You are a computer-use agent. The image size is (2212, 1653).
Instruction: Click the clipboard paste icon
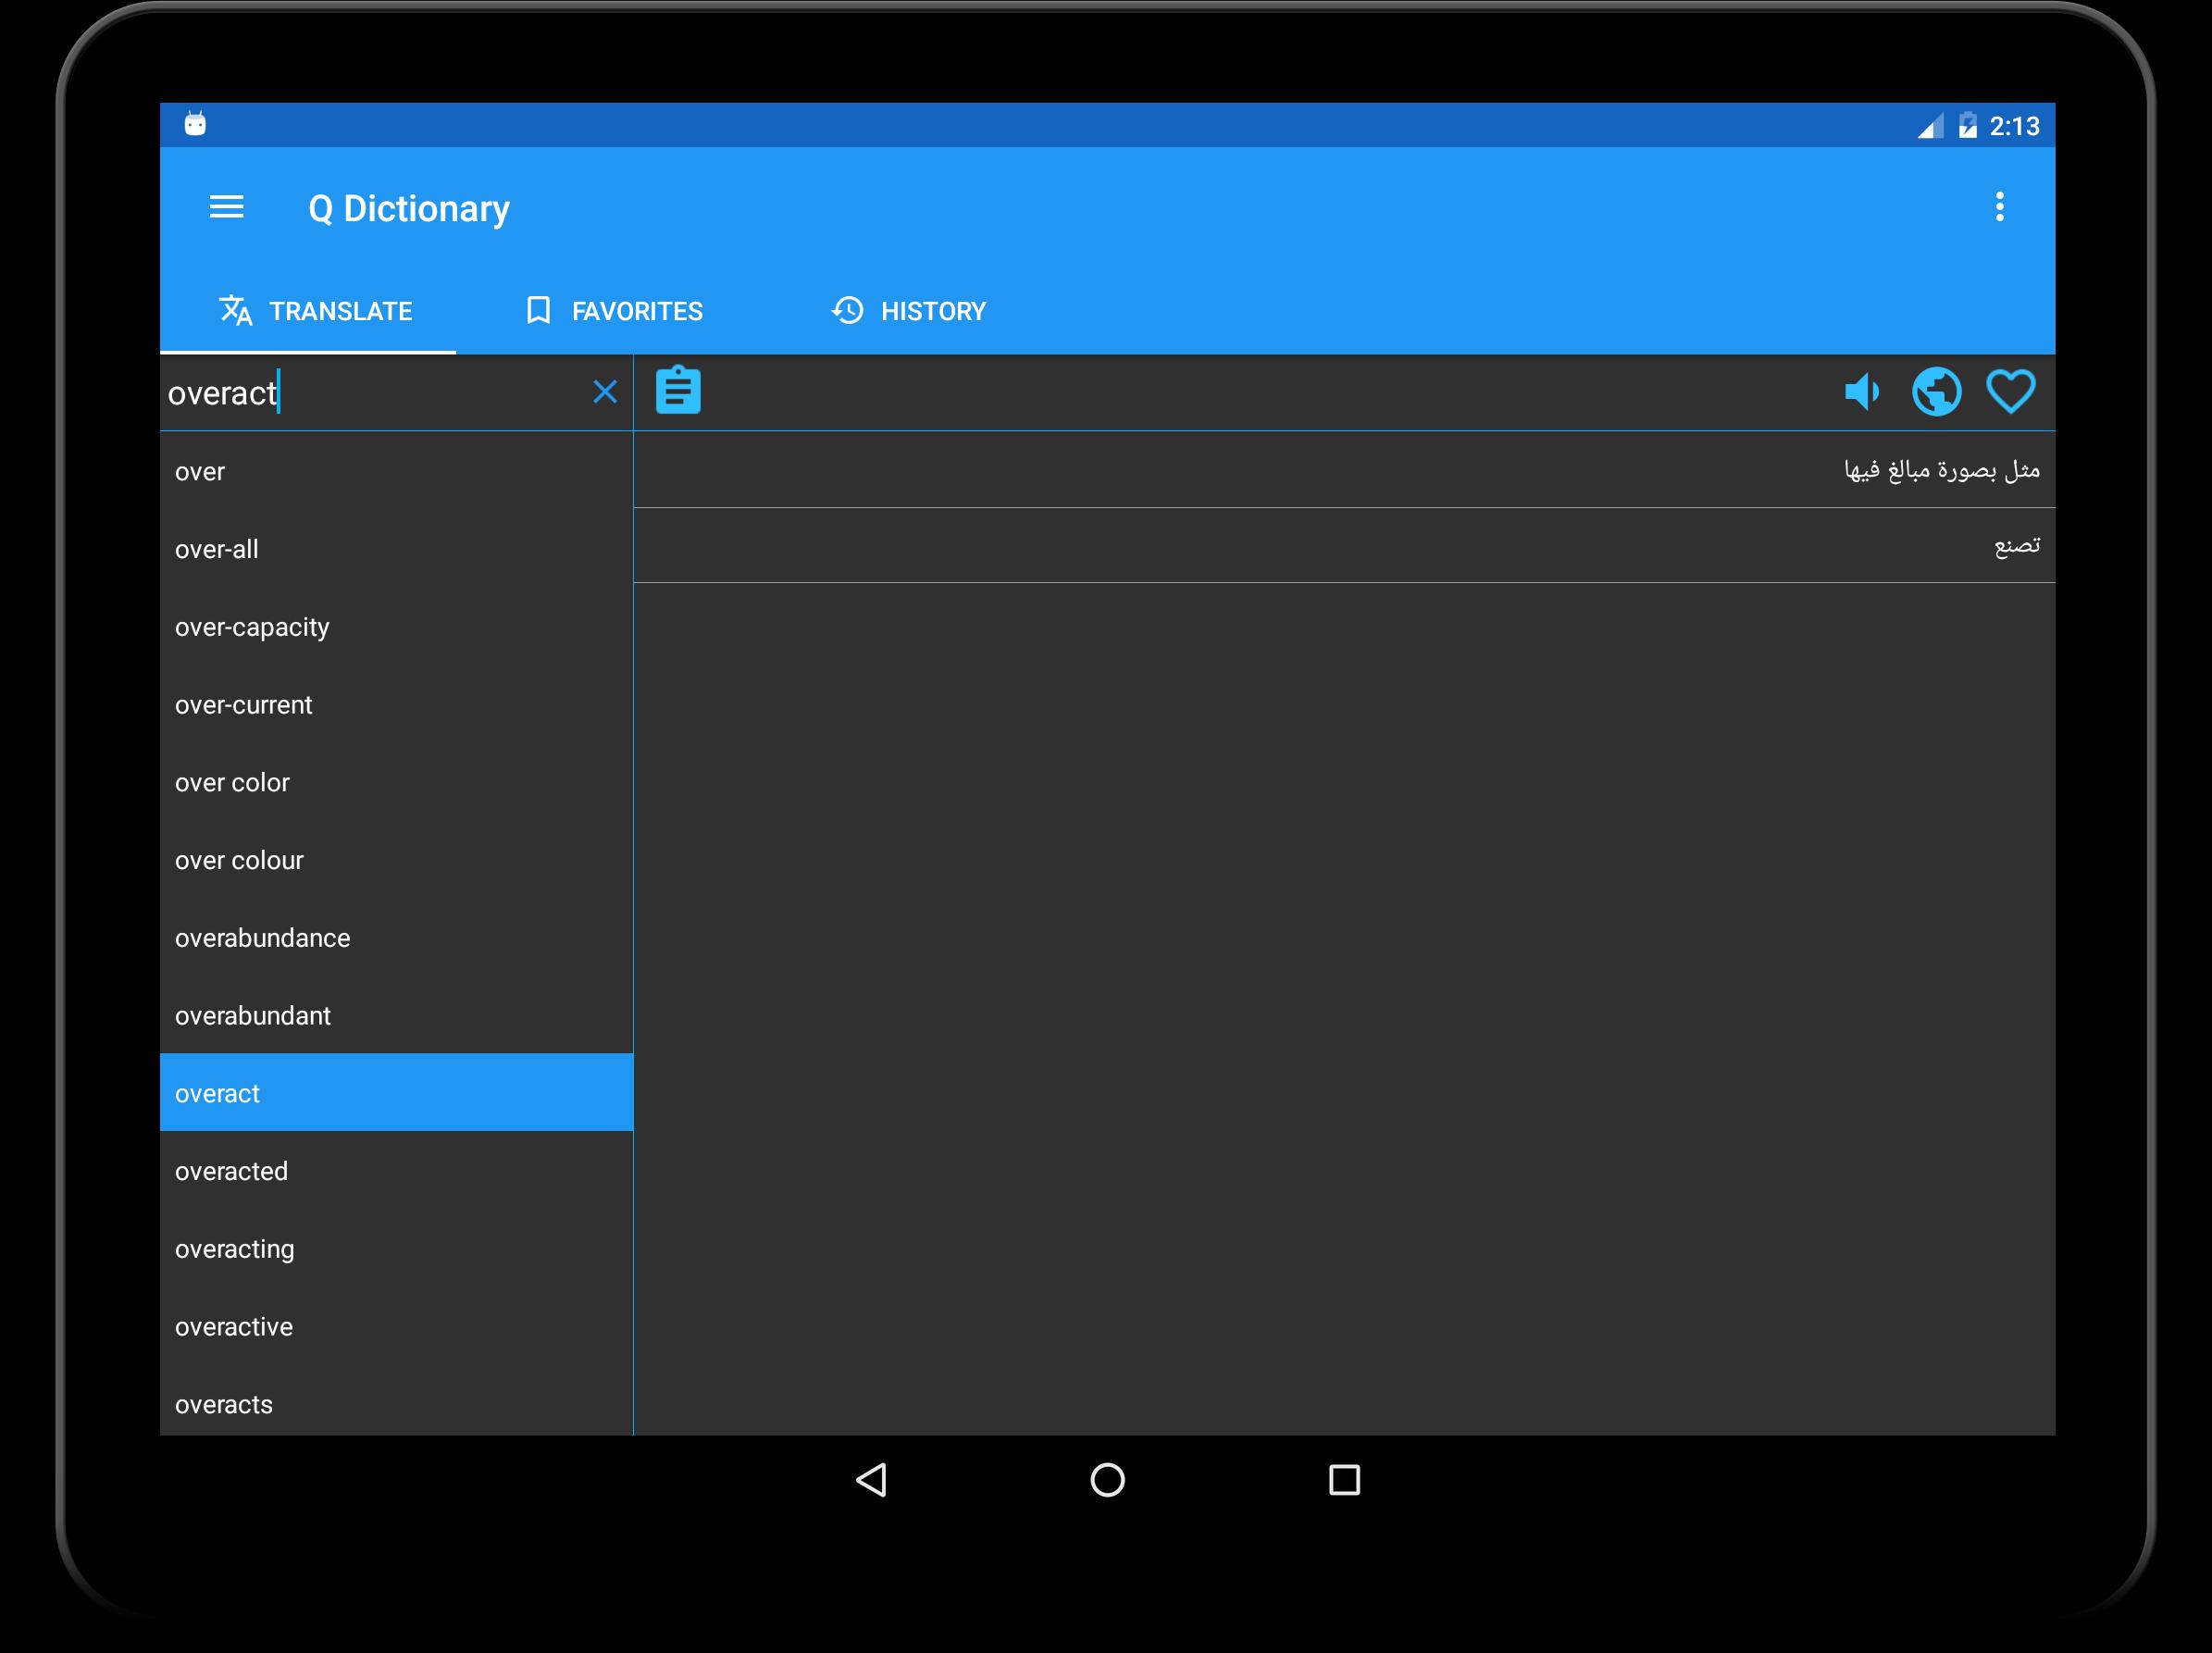678,390
